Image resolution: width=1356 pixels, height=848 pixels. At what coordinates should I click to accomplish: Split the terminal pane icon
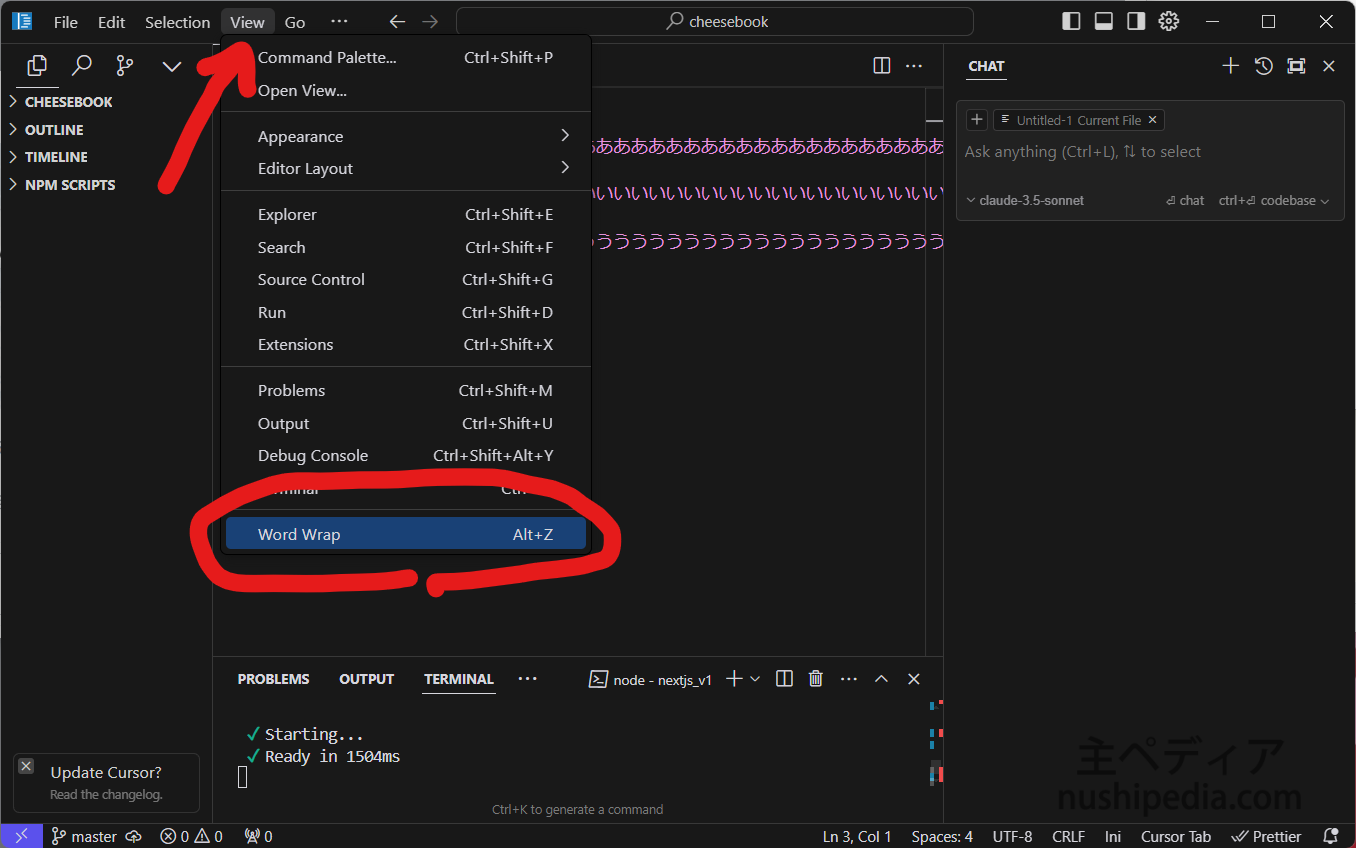(784, 679)
